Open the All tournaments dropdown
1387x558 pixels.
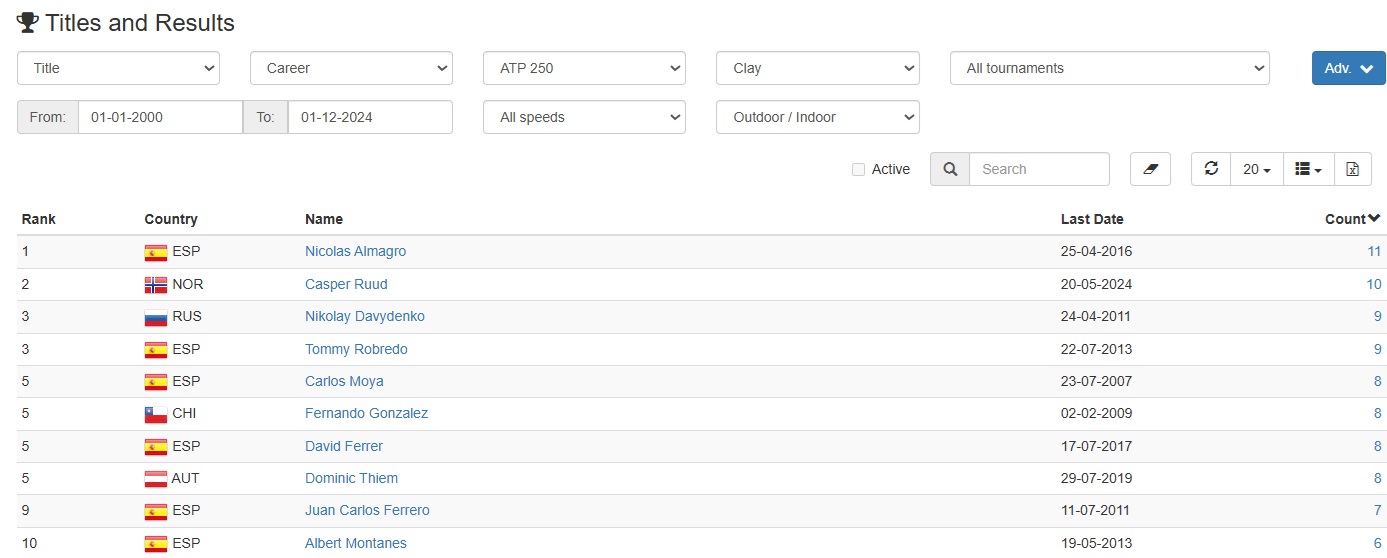pyautogui.click(x=1110, y=68)
